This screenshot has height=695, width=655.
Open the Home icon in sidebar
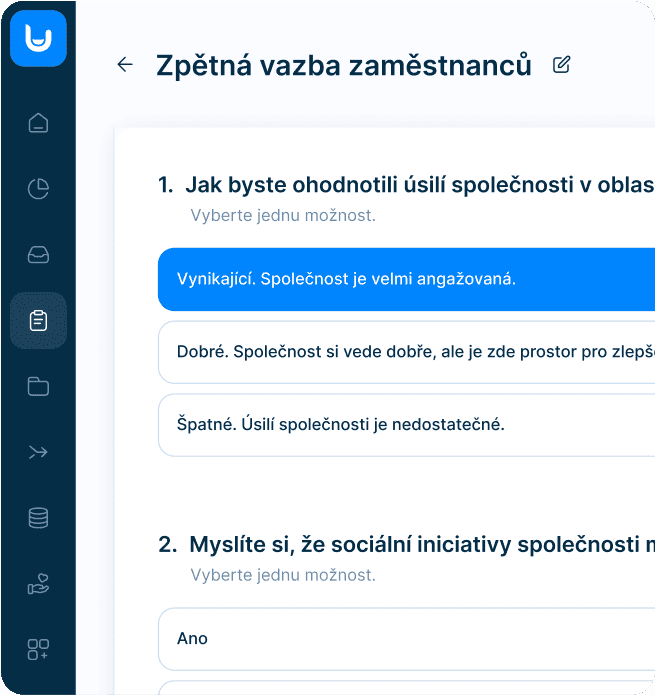pyautogui.click(x=38, y=123)
